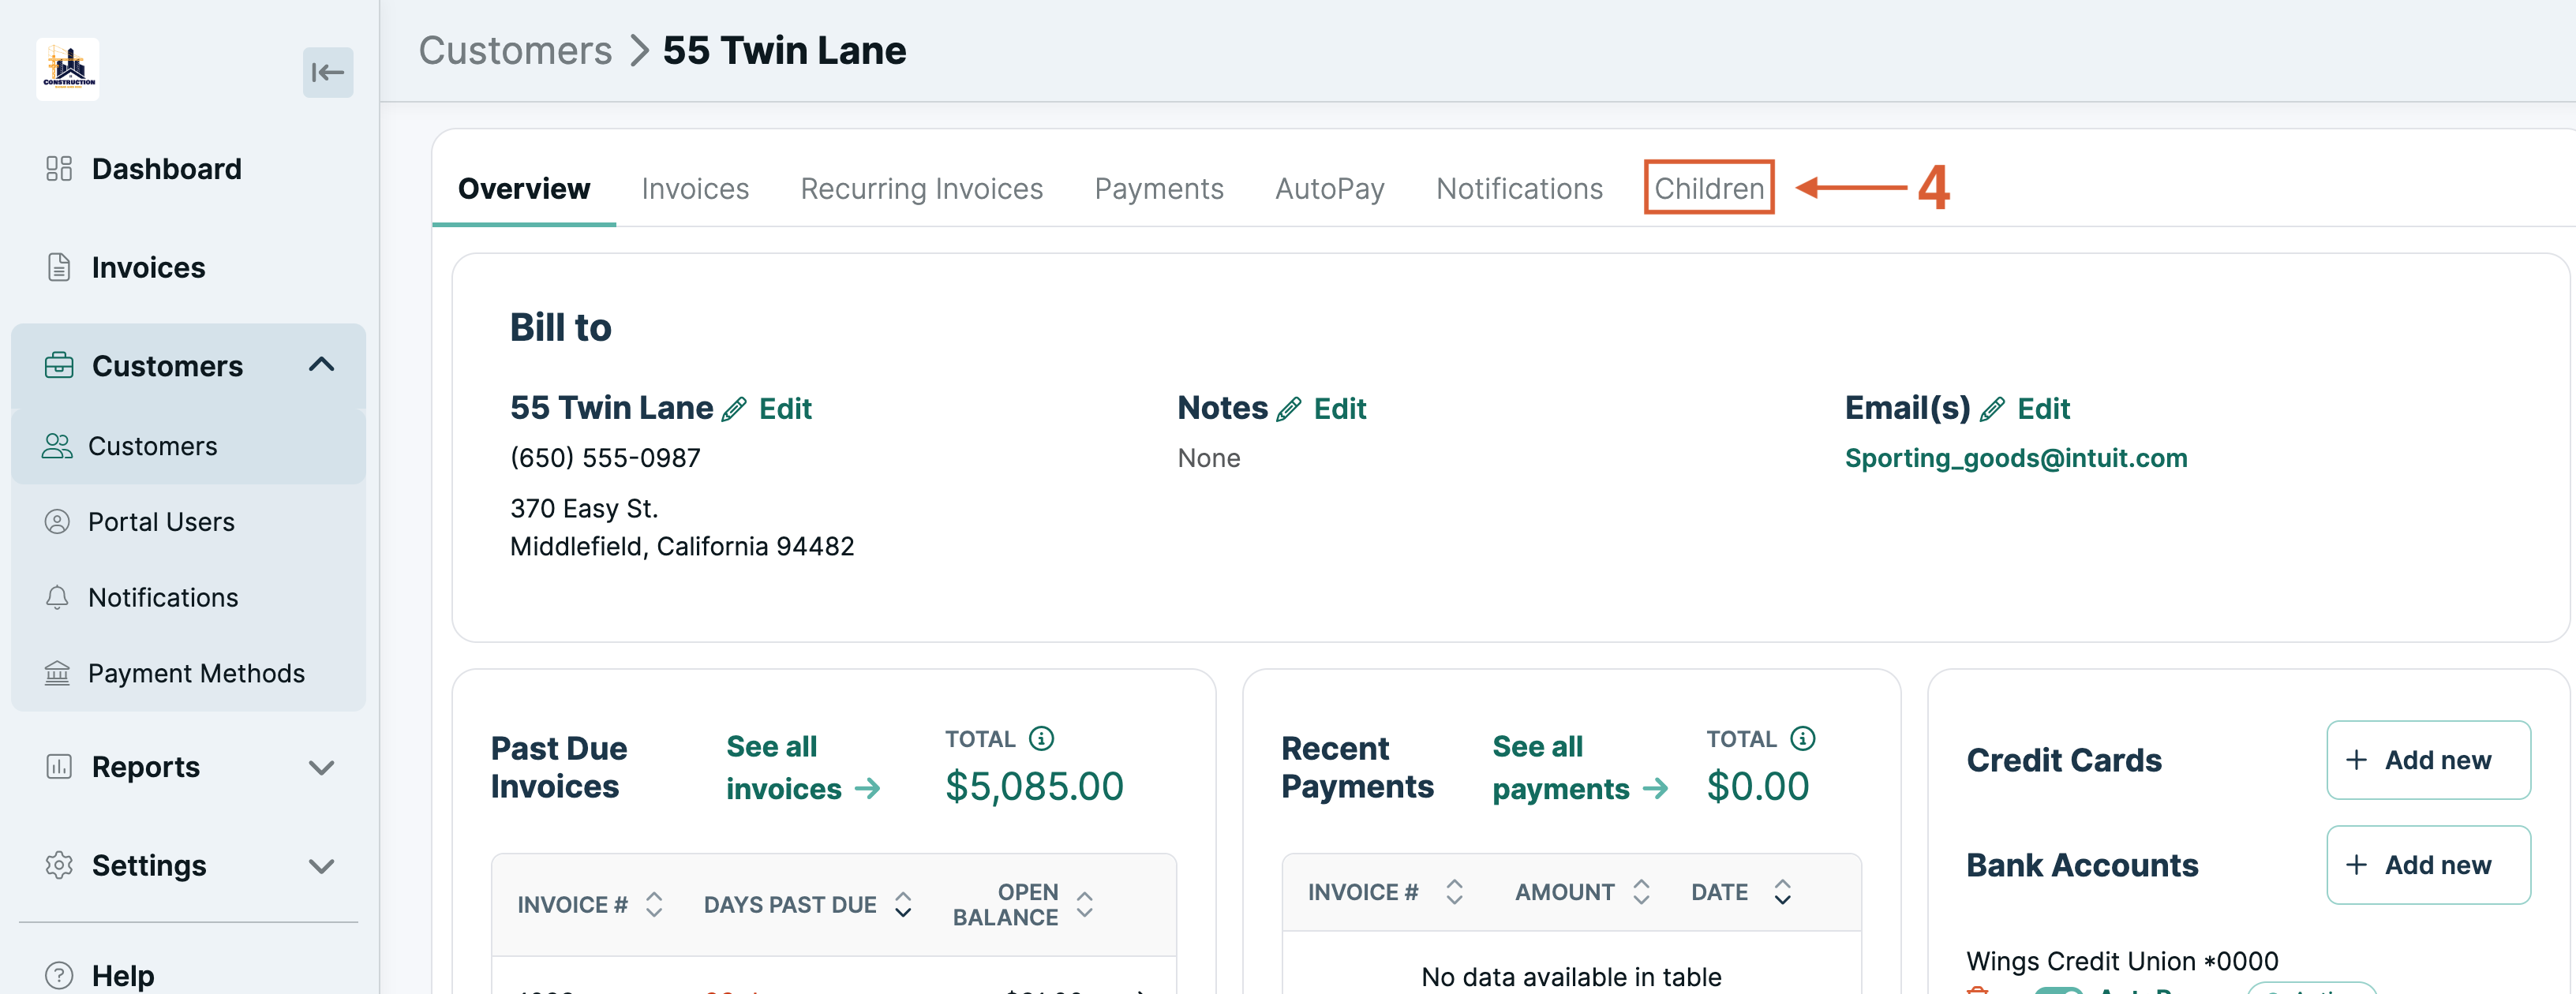Open Sporting_goods@intuit.com email link
Screen dimensions: 2576x994
2015,458
